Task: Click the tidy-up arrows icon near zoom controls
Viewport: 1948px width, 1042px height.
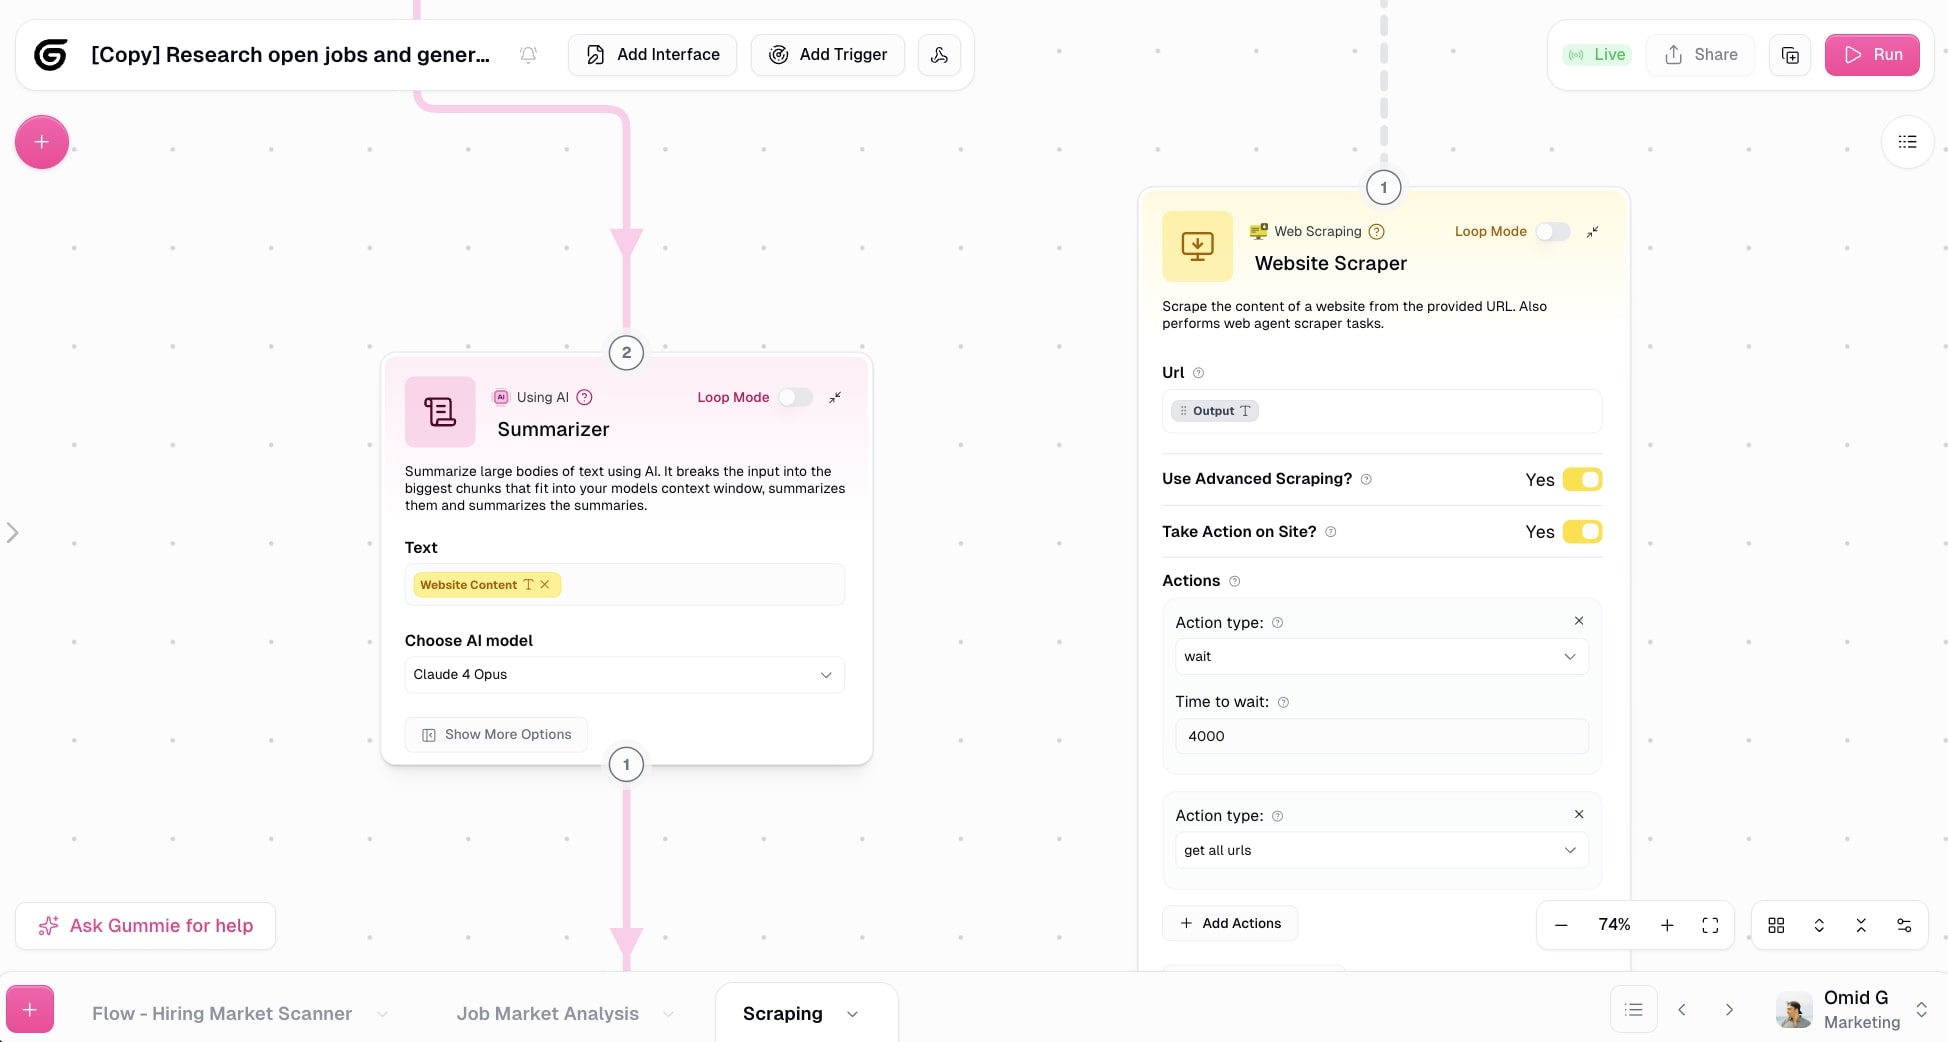Action: click(1861, 925)
